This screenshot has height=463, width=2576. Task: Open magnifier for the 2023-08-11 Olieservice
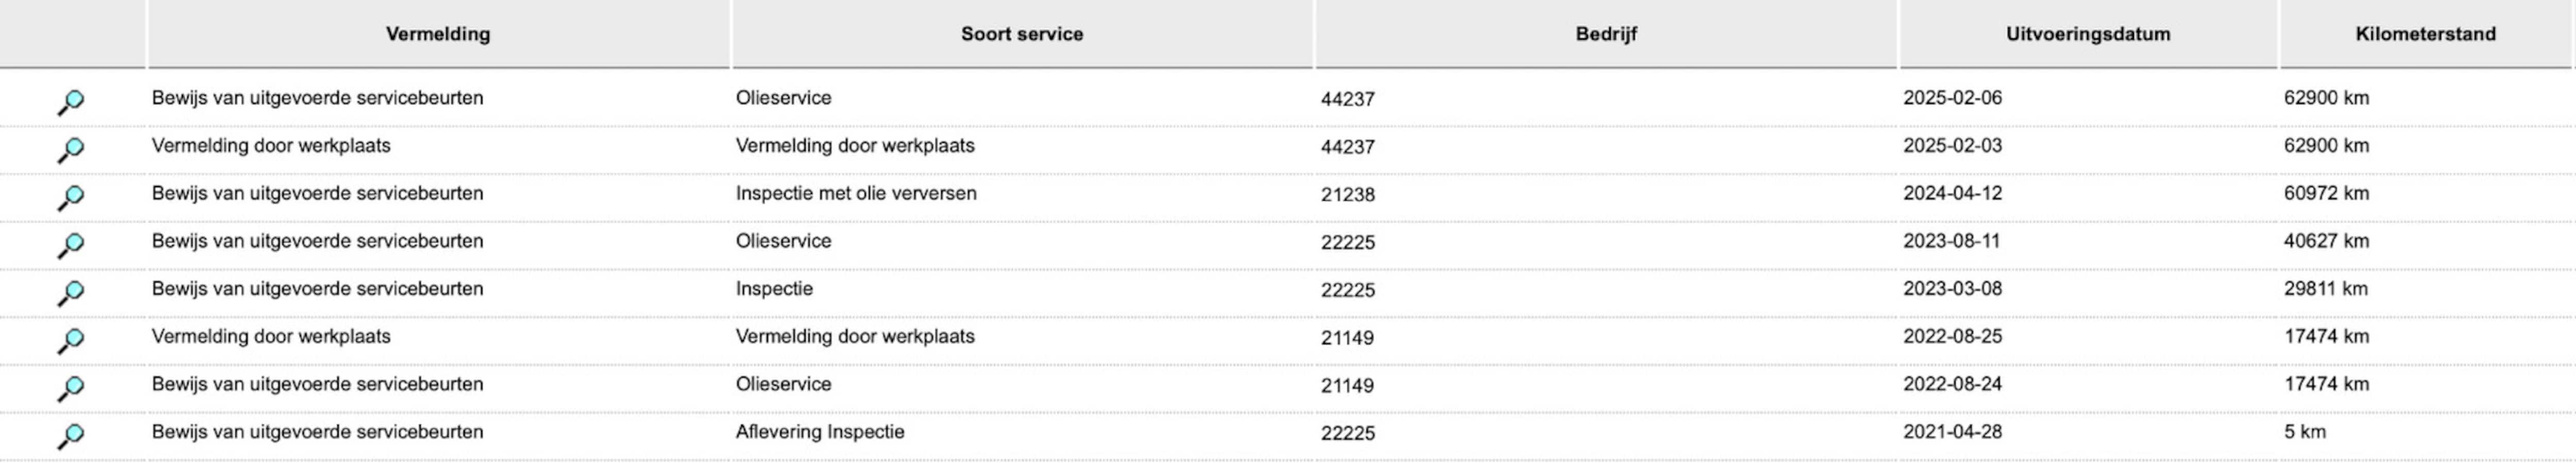tap(70, 245)
